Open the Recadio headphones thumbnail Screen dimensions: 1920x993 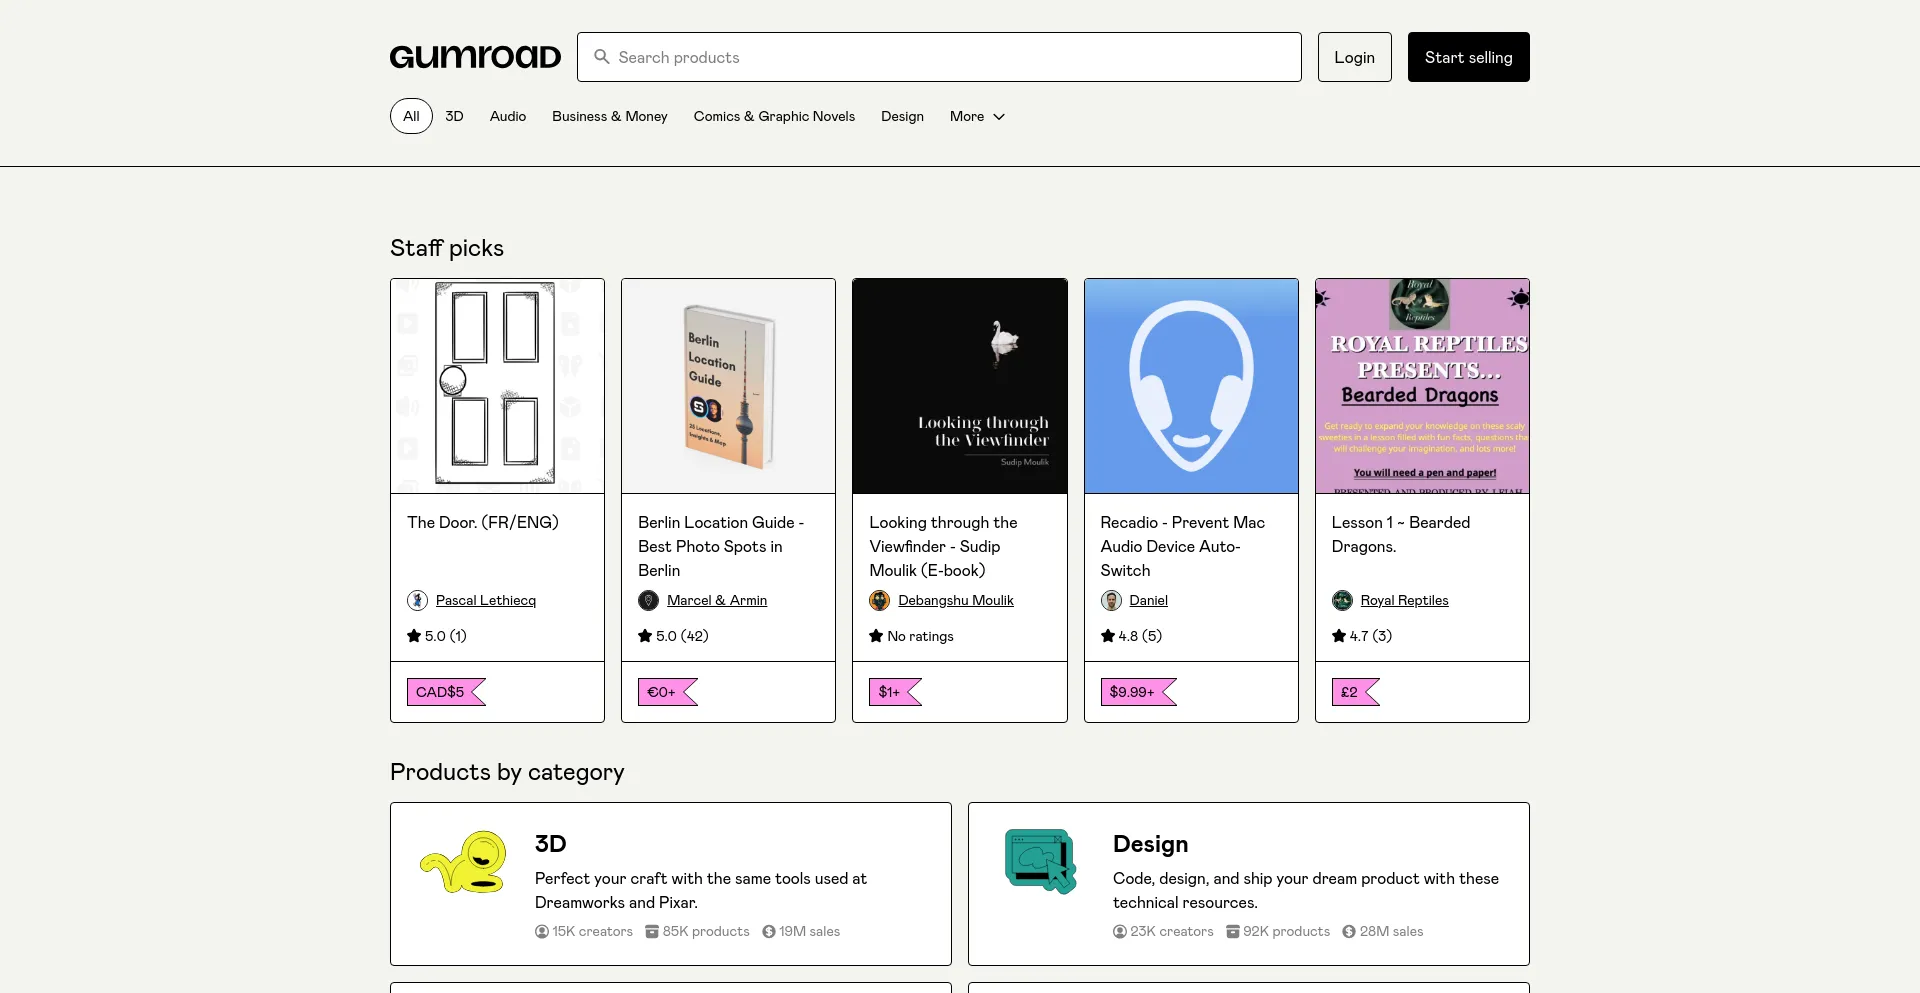click(x=1191, y=386)
